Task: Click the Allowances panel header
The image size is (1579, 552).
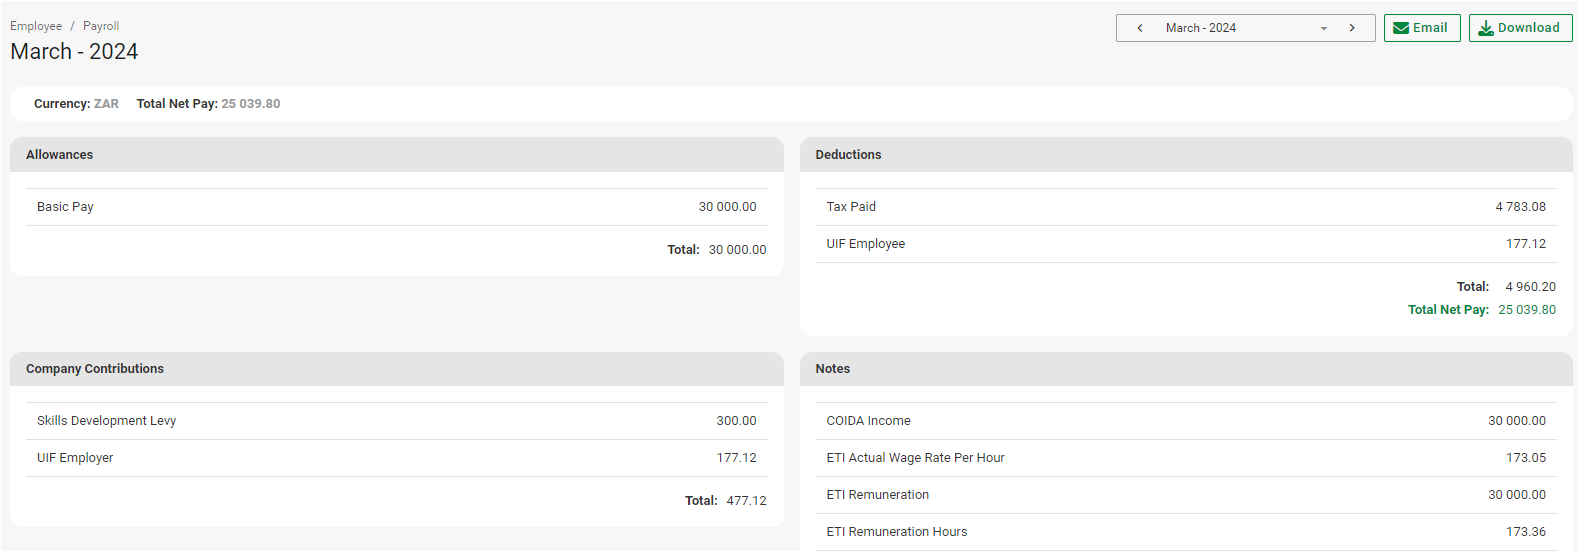Action: (x=396, y=155)
